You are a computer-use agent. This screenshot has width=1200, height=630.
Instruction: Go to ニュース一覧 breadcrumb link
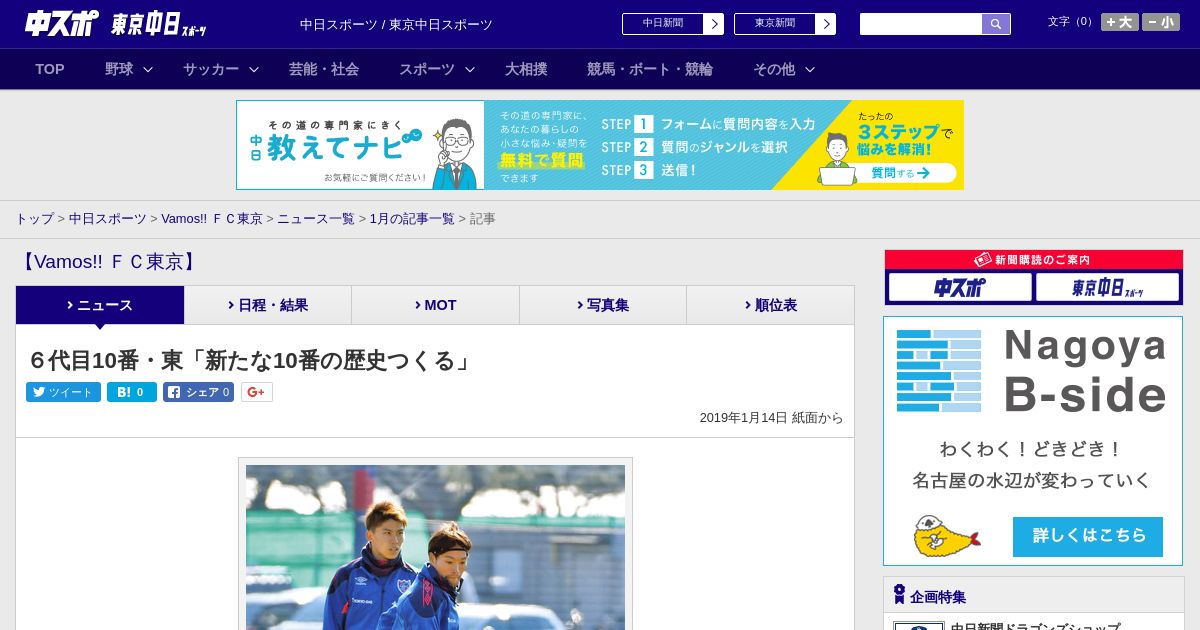316,218
